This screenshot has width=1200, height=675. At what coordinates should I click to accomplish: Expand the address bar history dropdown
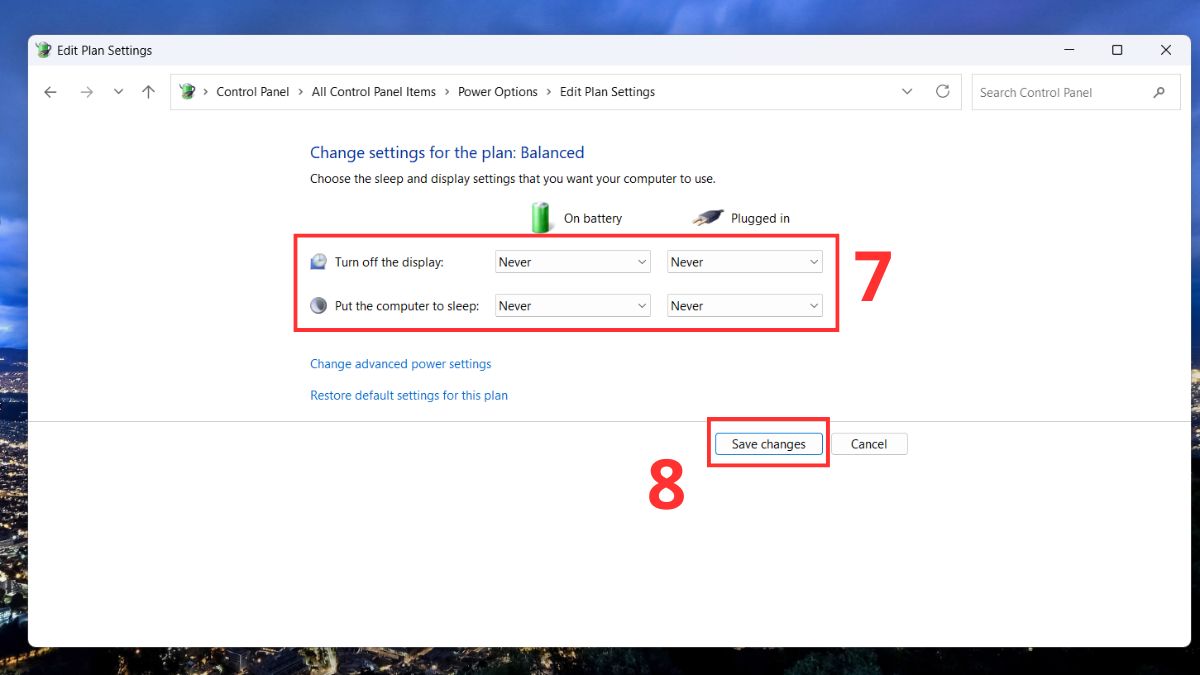(x=907, y=92)
